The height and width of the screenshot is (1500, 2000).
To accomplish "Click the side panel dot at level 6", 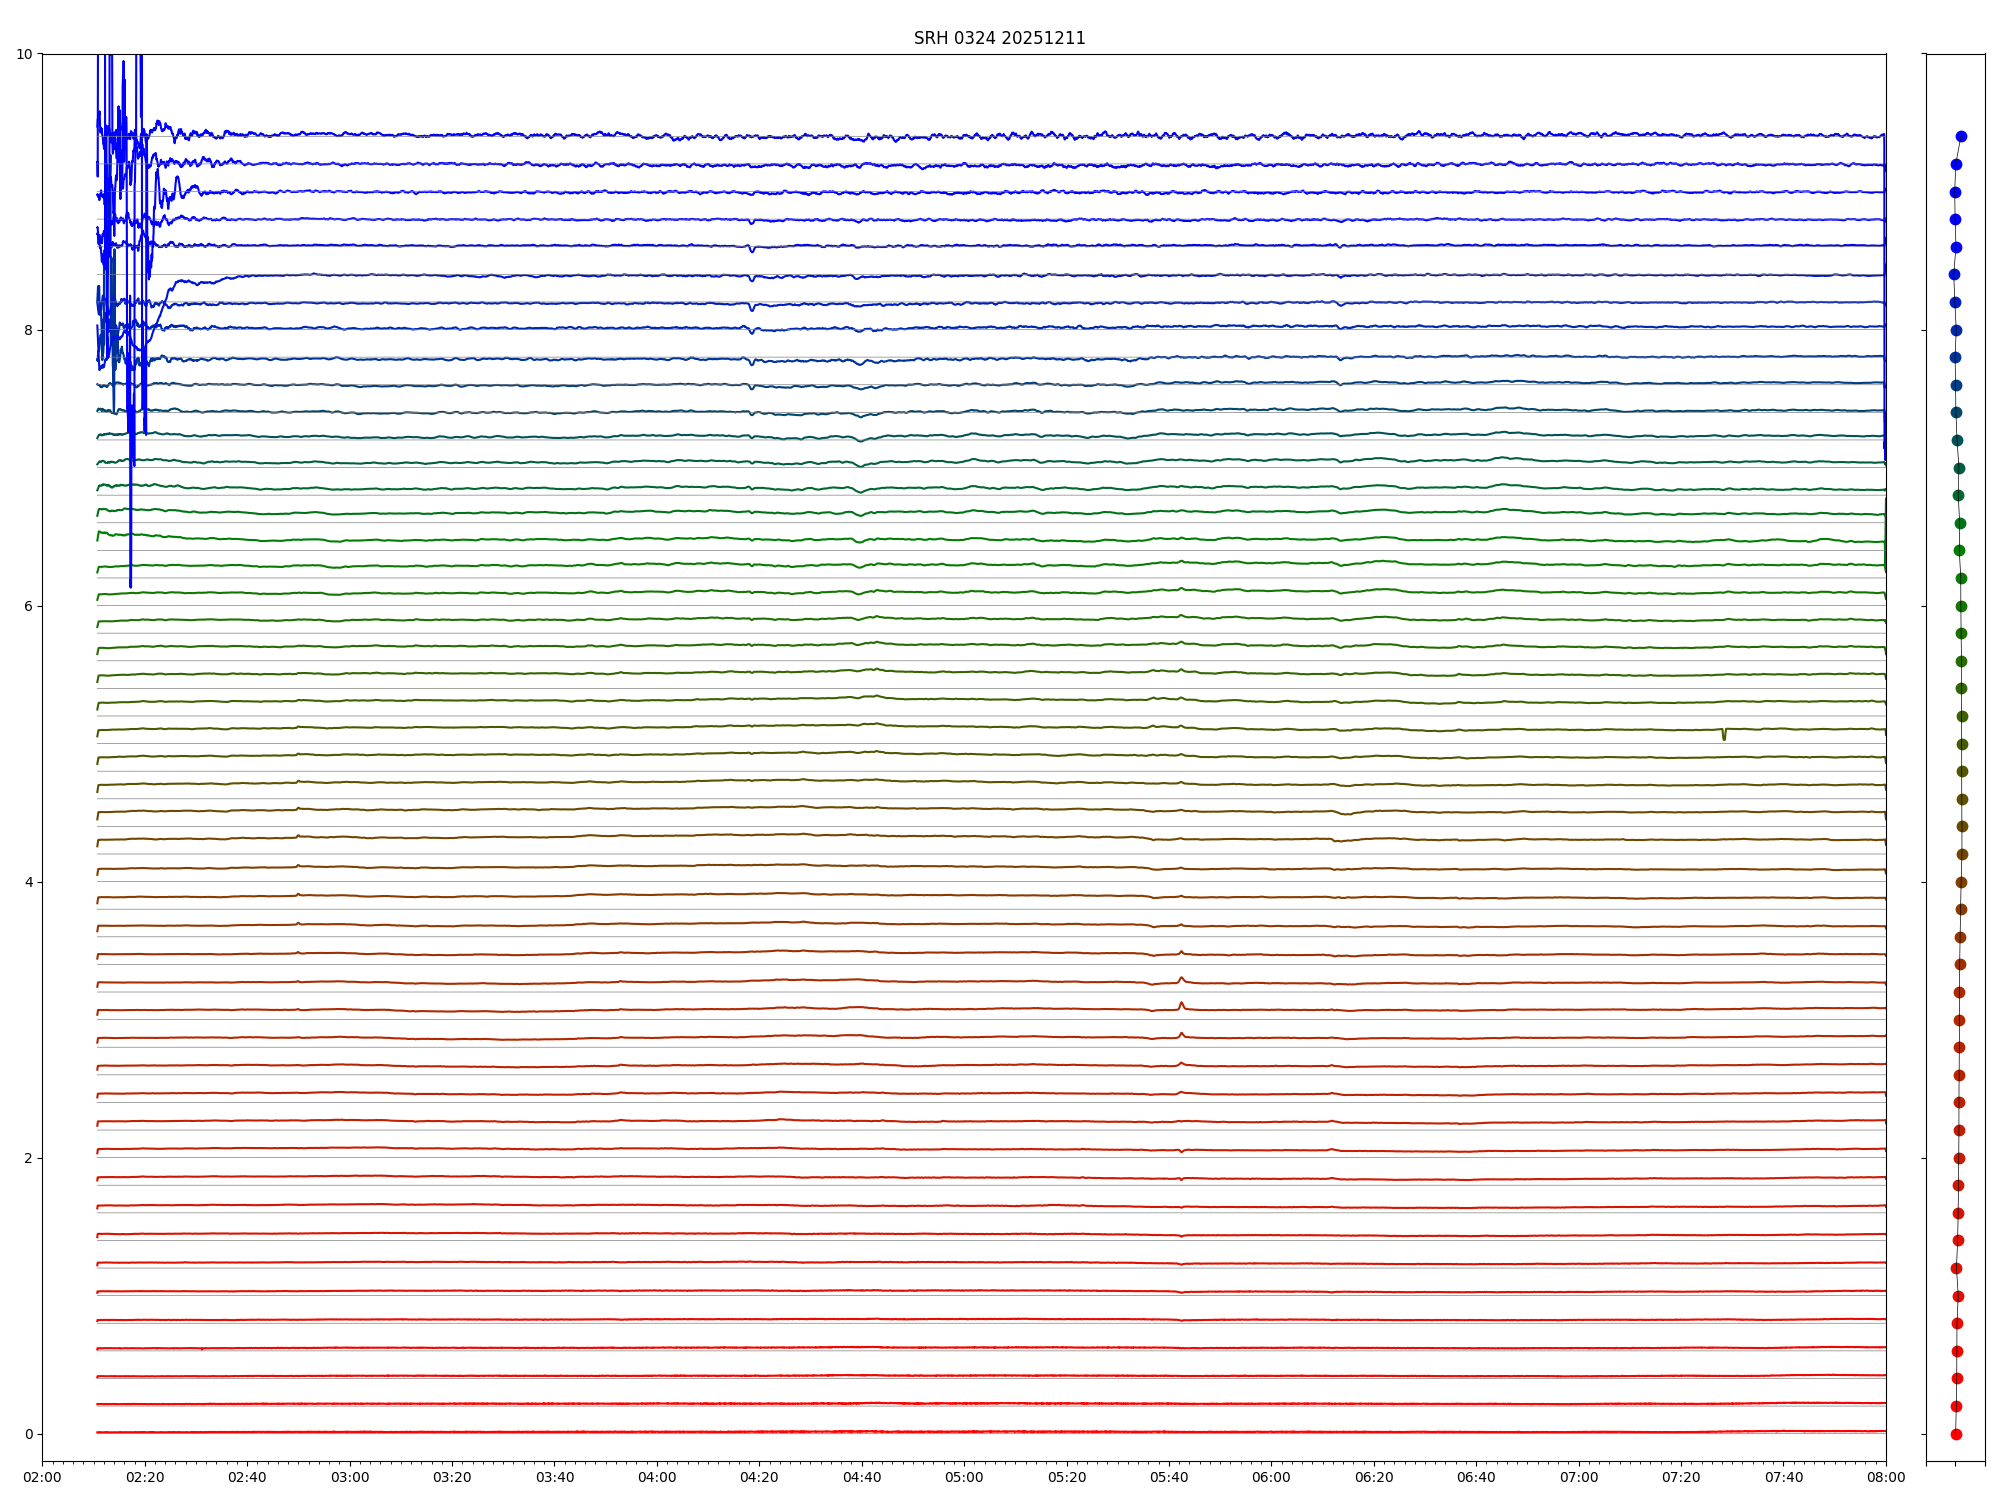I will tap(1961, 606).
